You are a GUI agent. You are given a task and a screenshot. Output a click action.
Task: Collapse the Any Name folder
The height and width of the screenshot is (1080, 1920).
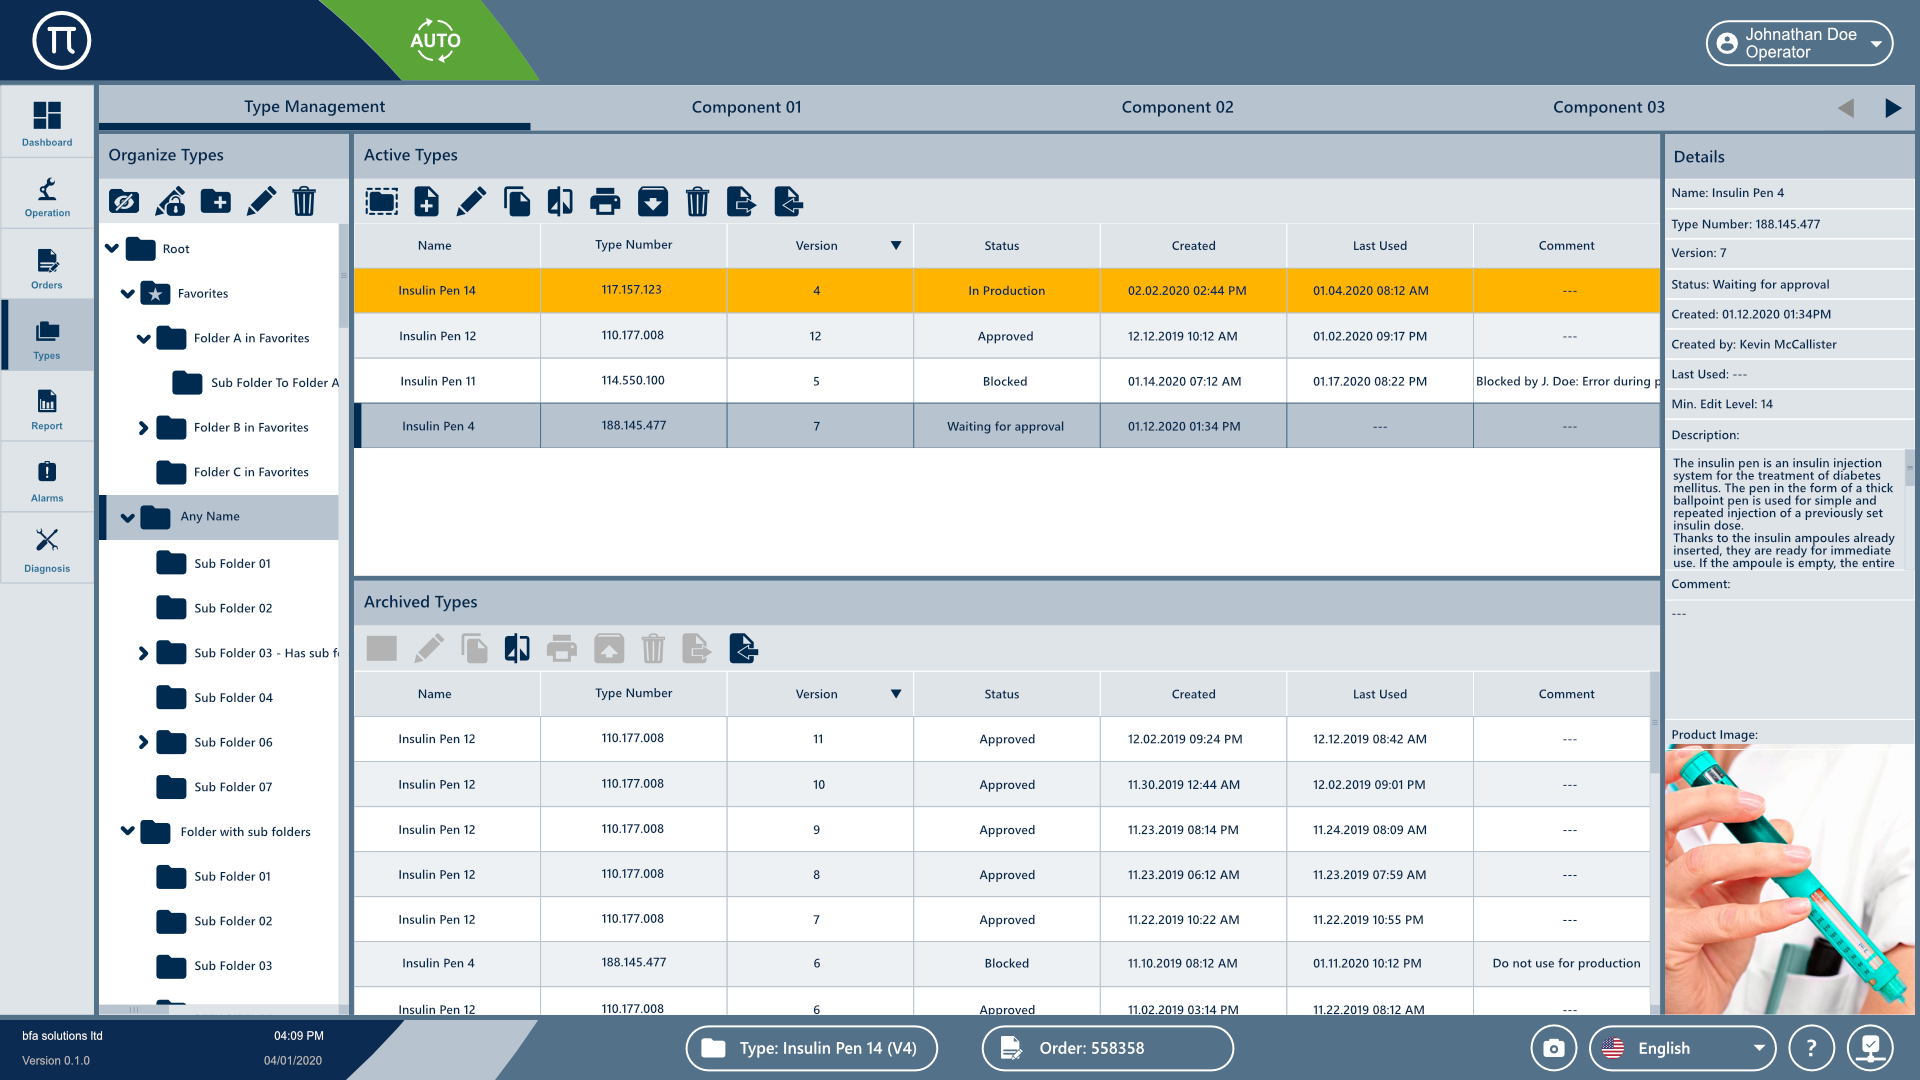pos(128,517)
